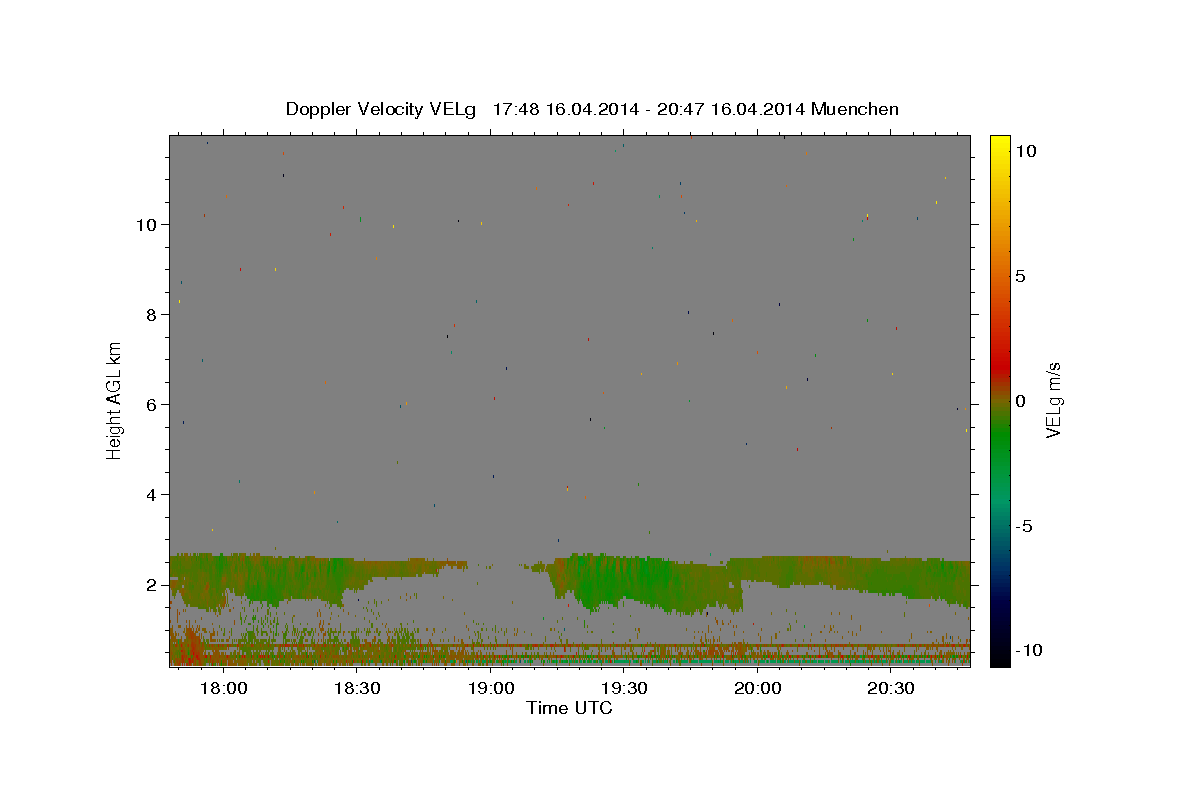Viewport: 1200px width, 800px height.
Task: Click the colorbar value 5 label
Action: (1020, 276)
